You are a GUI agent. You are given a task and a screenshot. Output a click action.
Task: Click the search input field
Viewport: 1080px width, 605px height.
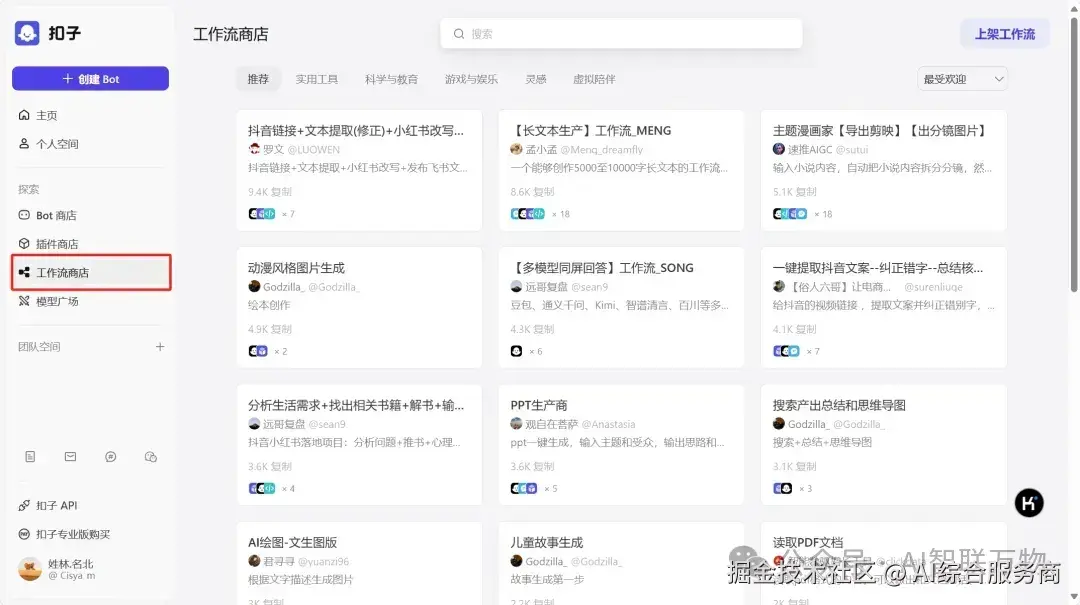click(x=620, y=33)
